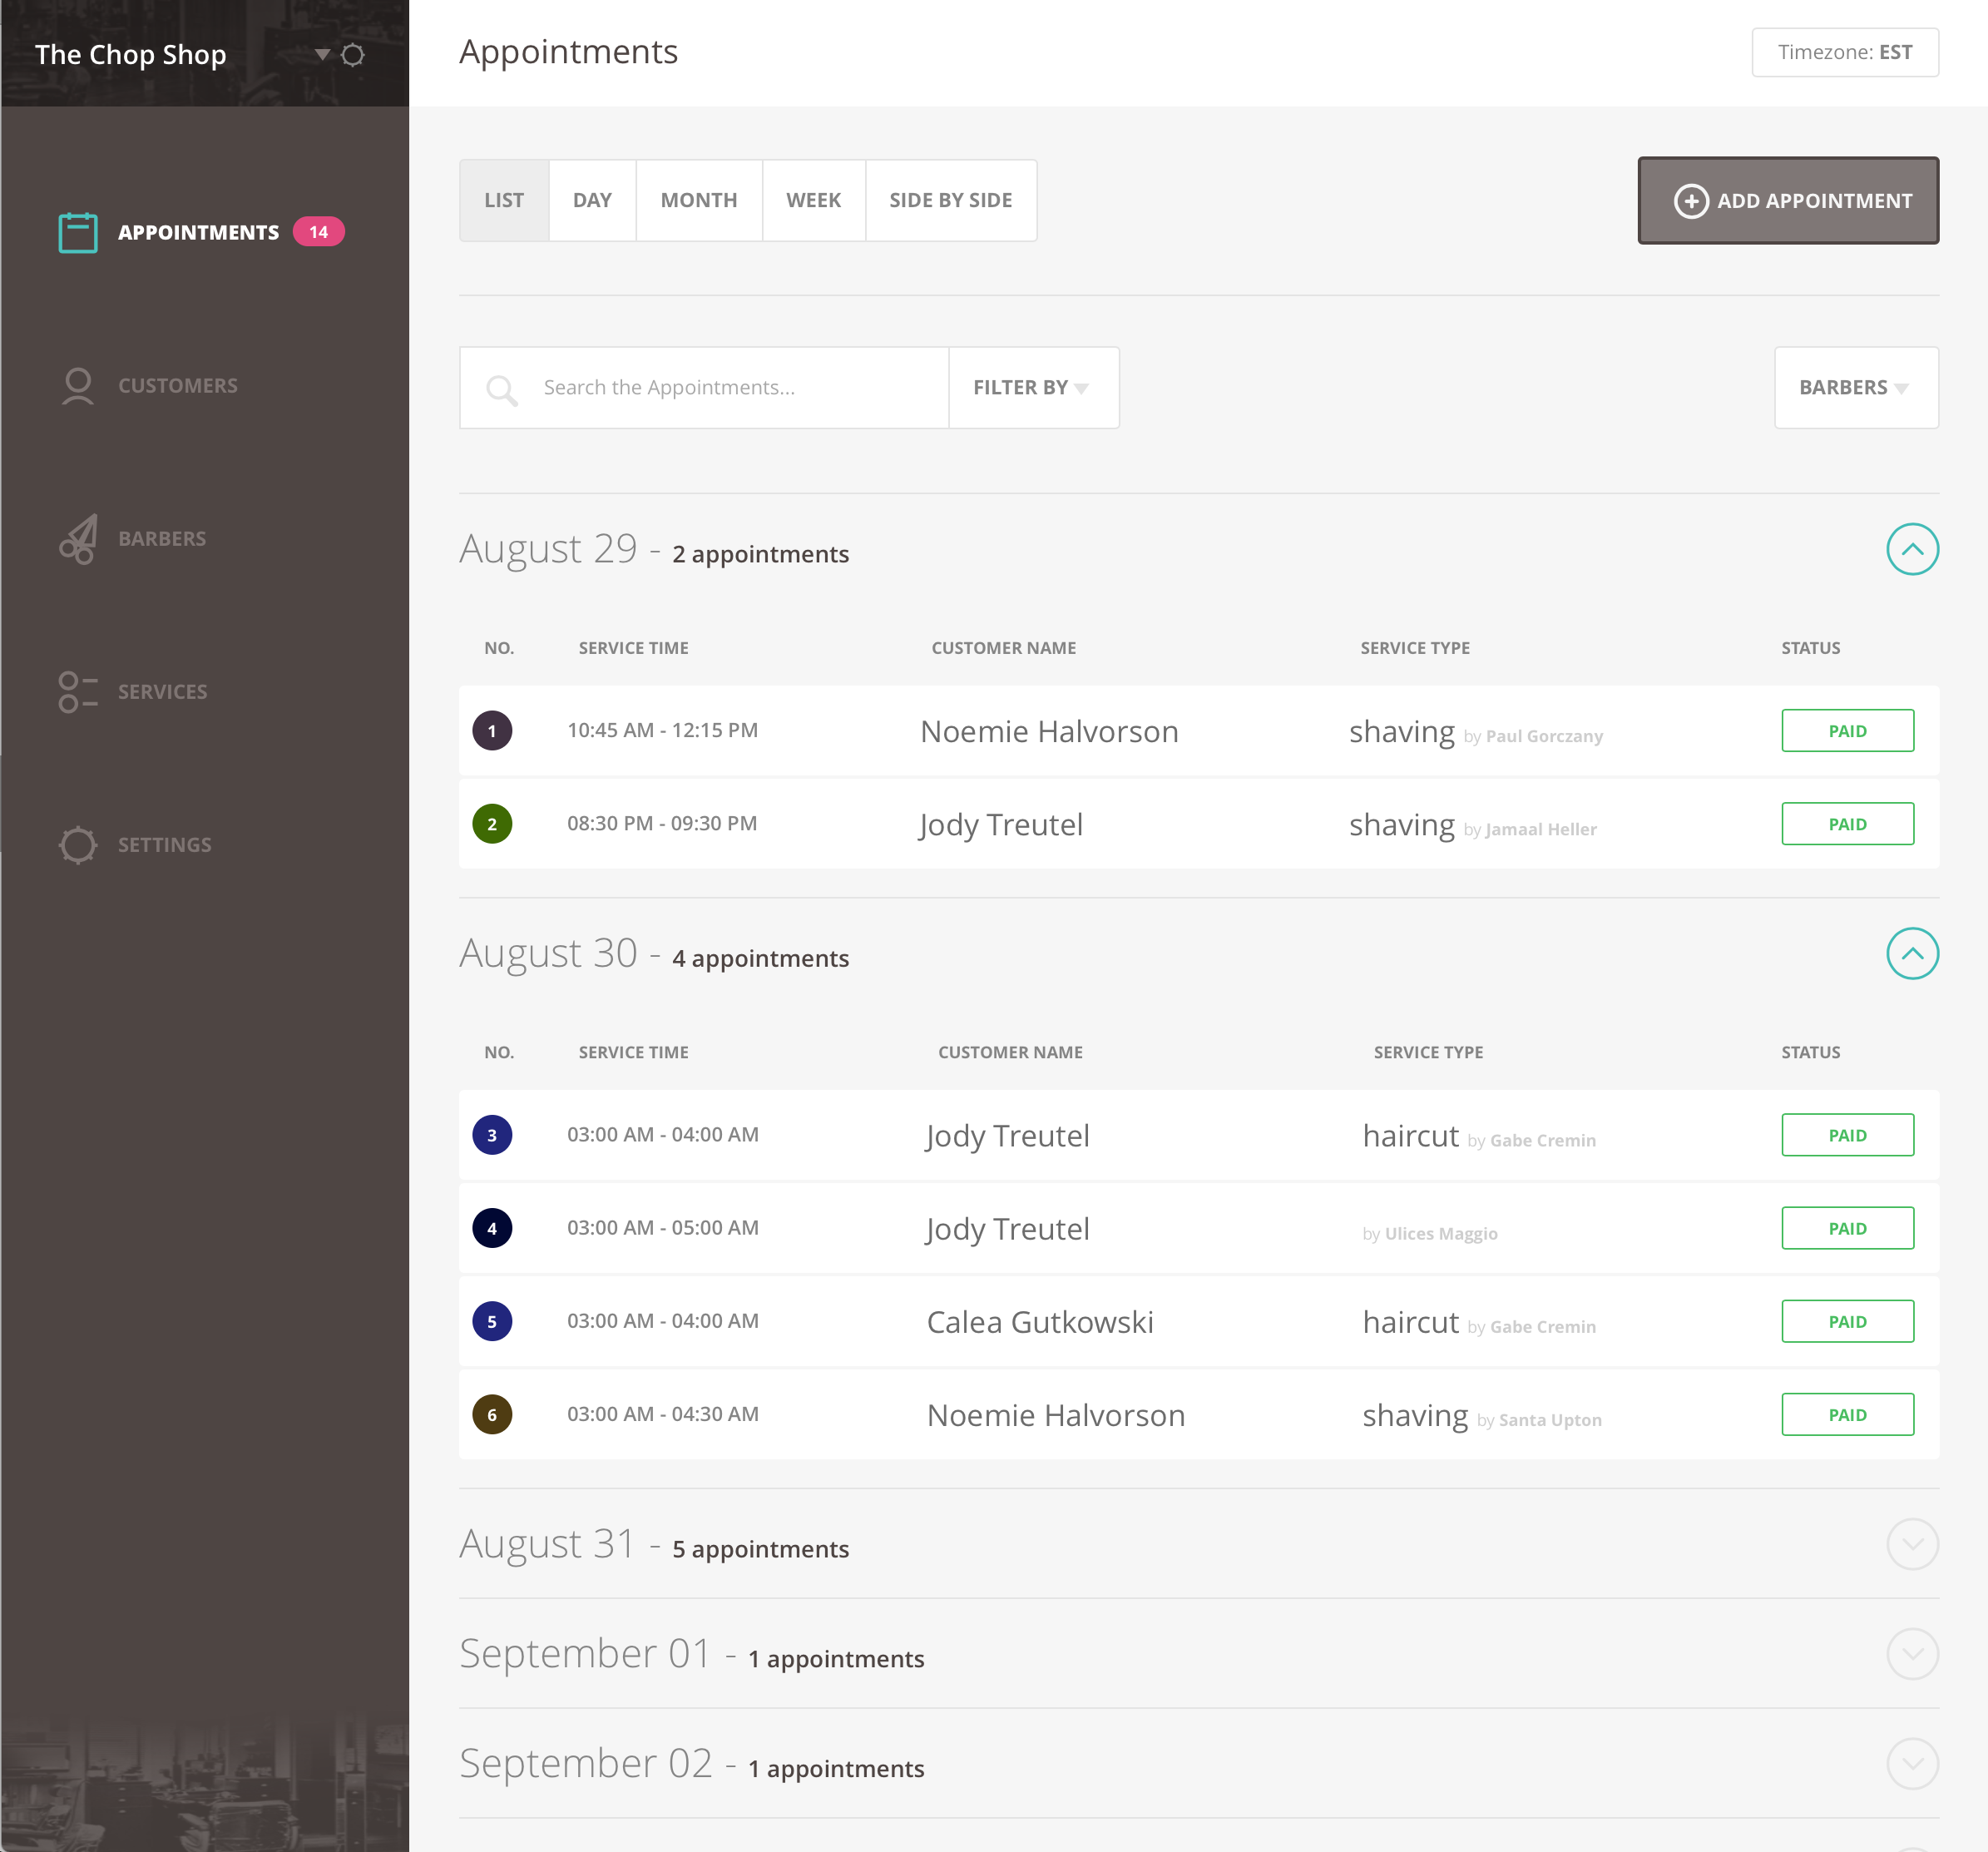Screen dimensions: 1988x1852
Task: Click the Services list icon
Action: pyautogui.click(x=77, y=692)
